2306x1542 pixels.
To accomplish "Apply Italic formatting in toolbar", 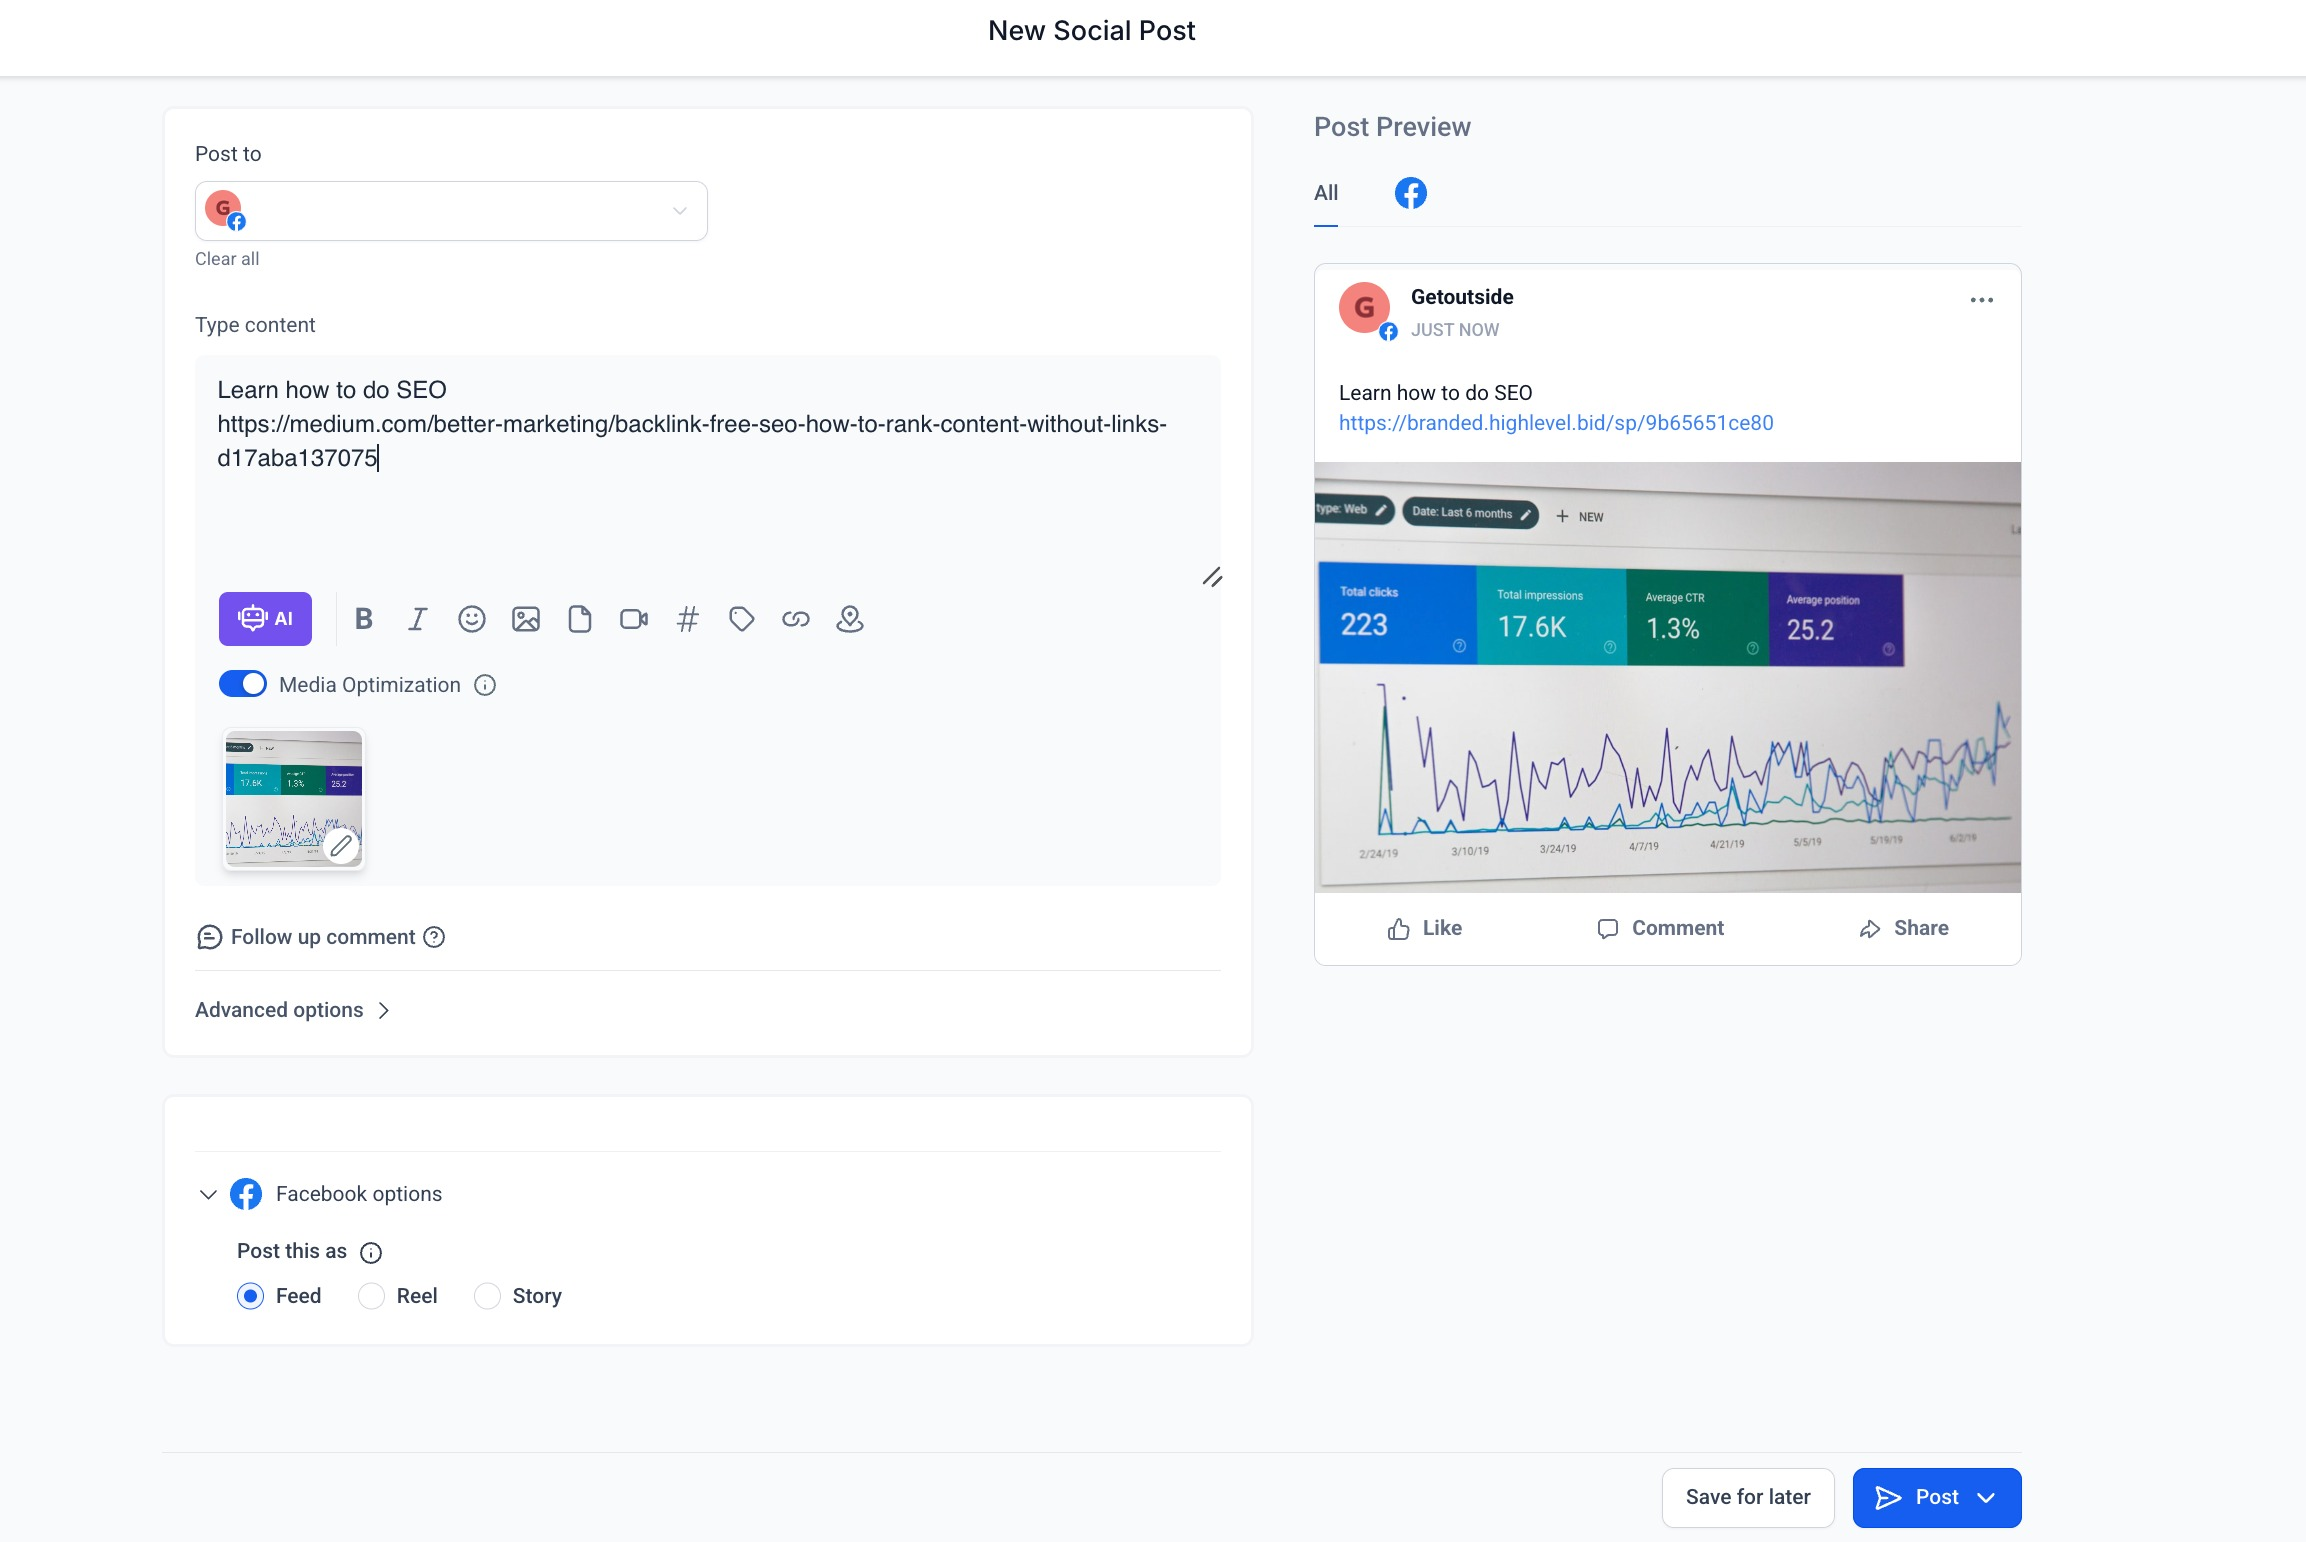I will pos(418,619).
